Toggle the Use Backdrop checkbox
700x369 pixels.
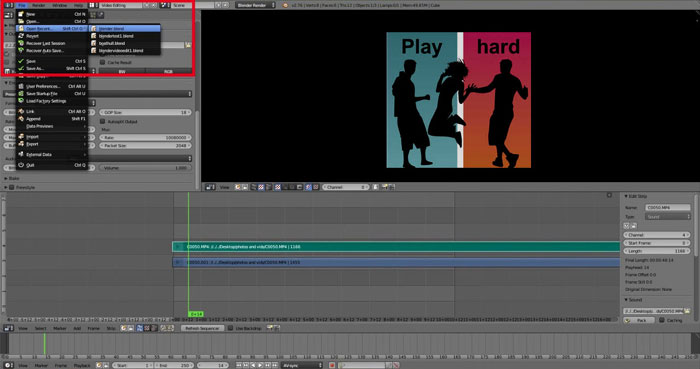point(230,328)
